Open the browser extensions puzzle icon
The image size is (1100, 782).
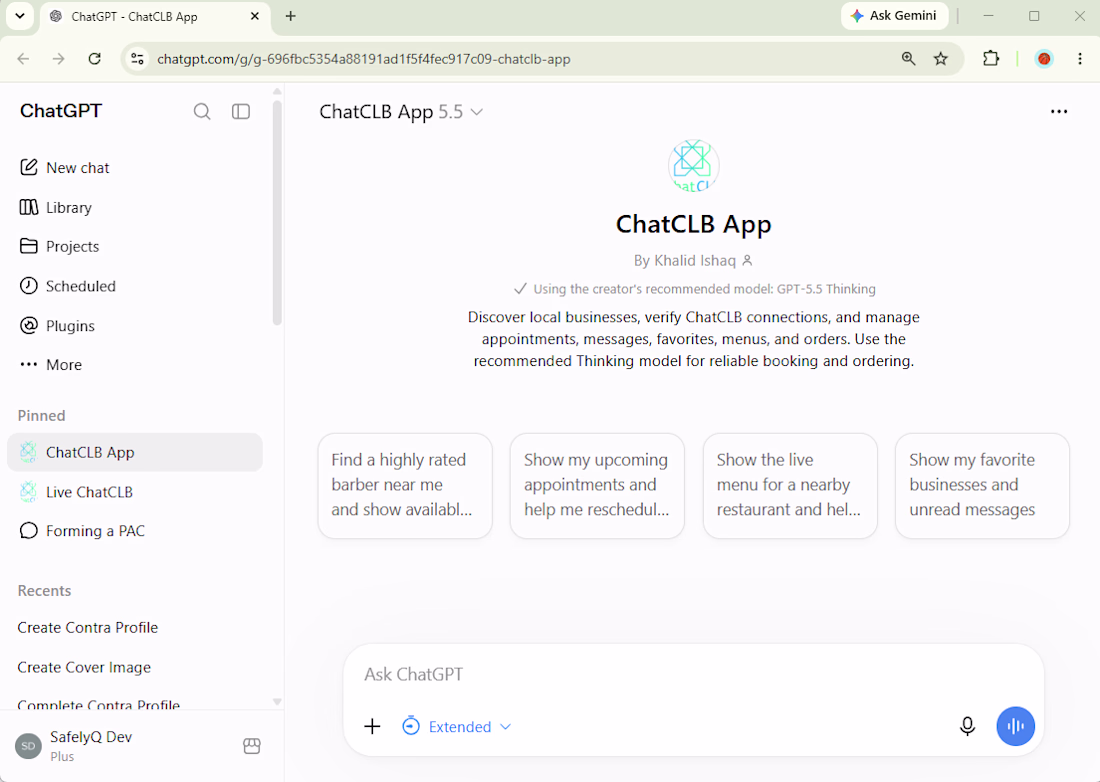991,59
